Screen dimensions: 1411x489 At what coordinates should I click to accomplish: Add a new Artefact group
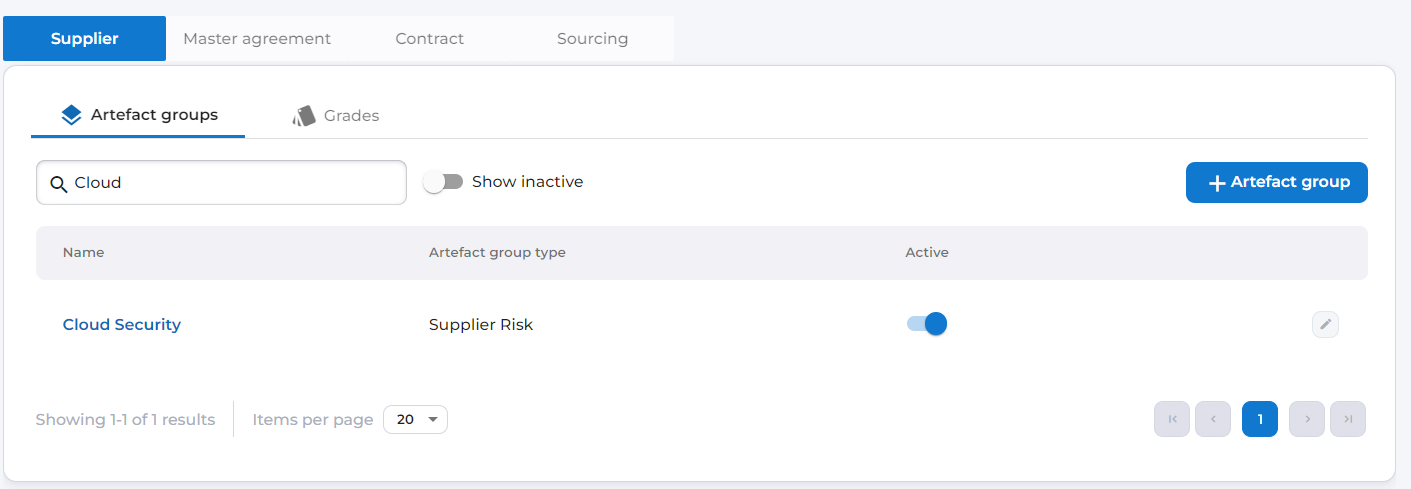1276,183
